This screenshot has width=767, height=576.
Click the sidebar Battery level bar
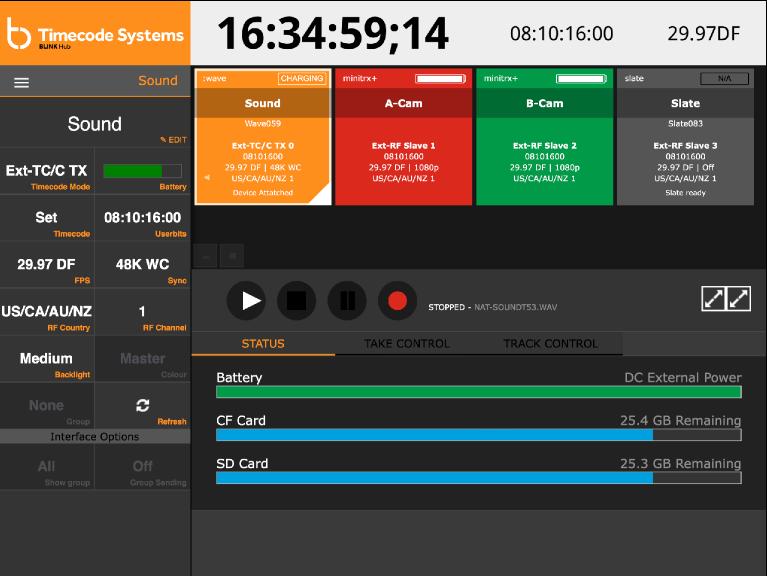142,171
